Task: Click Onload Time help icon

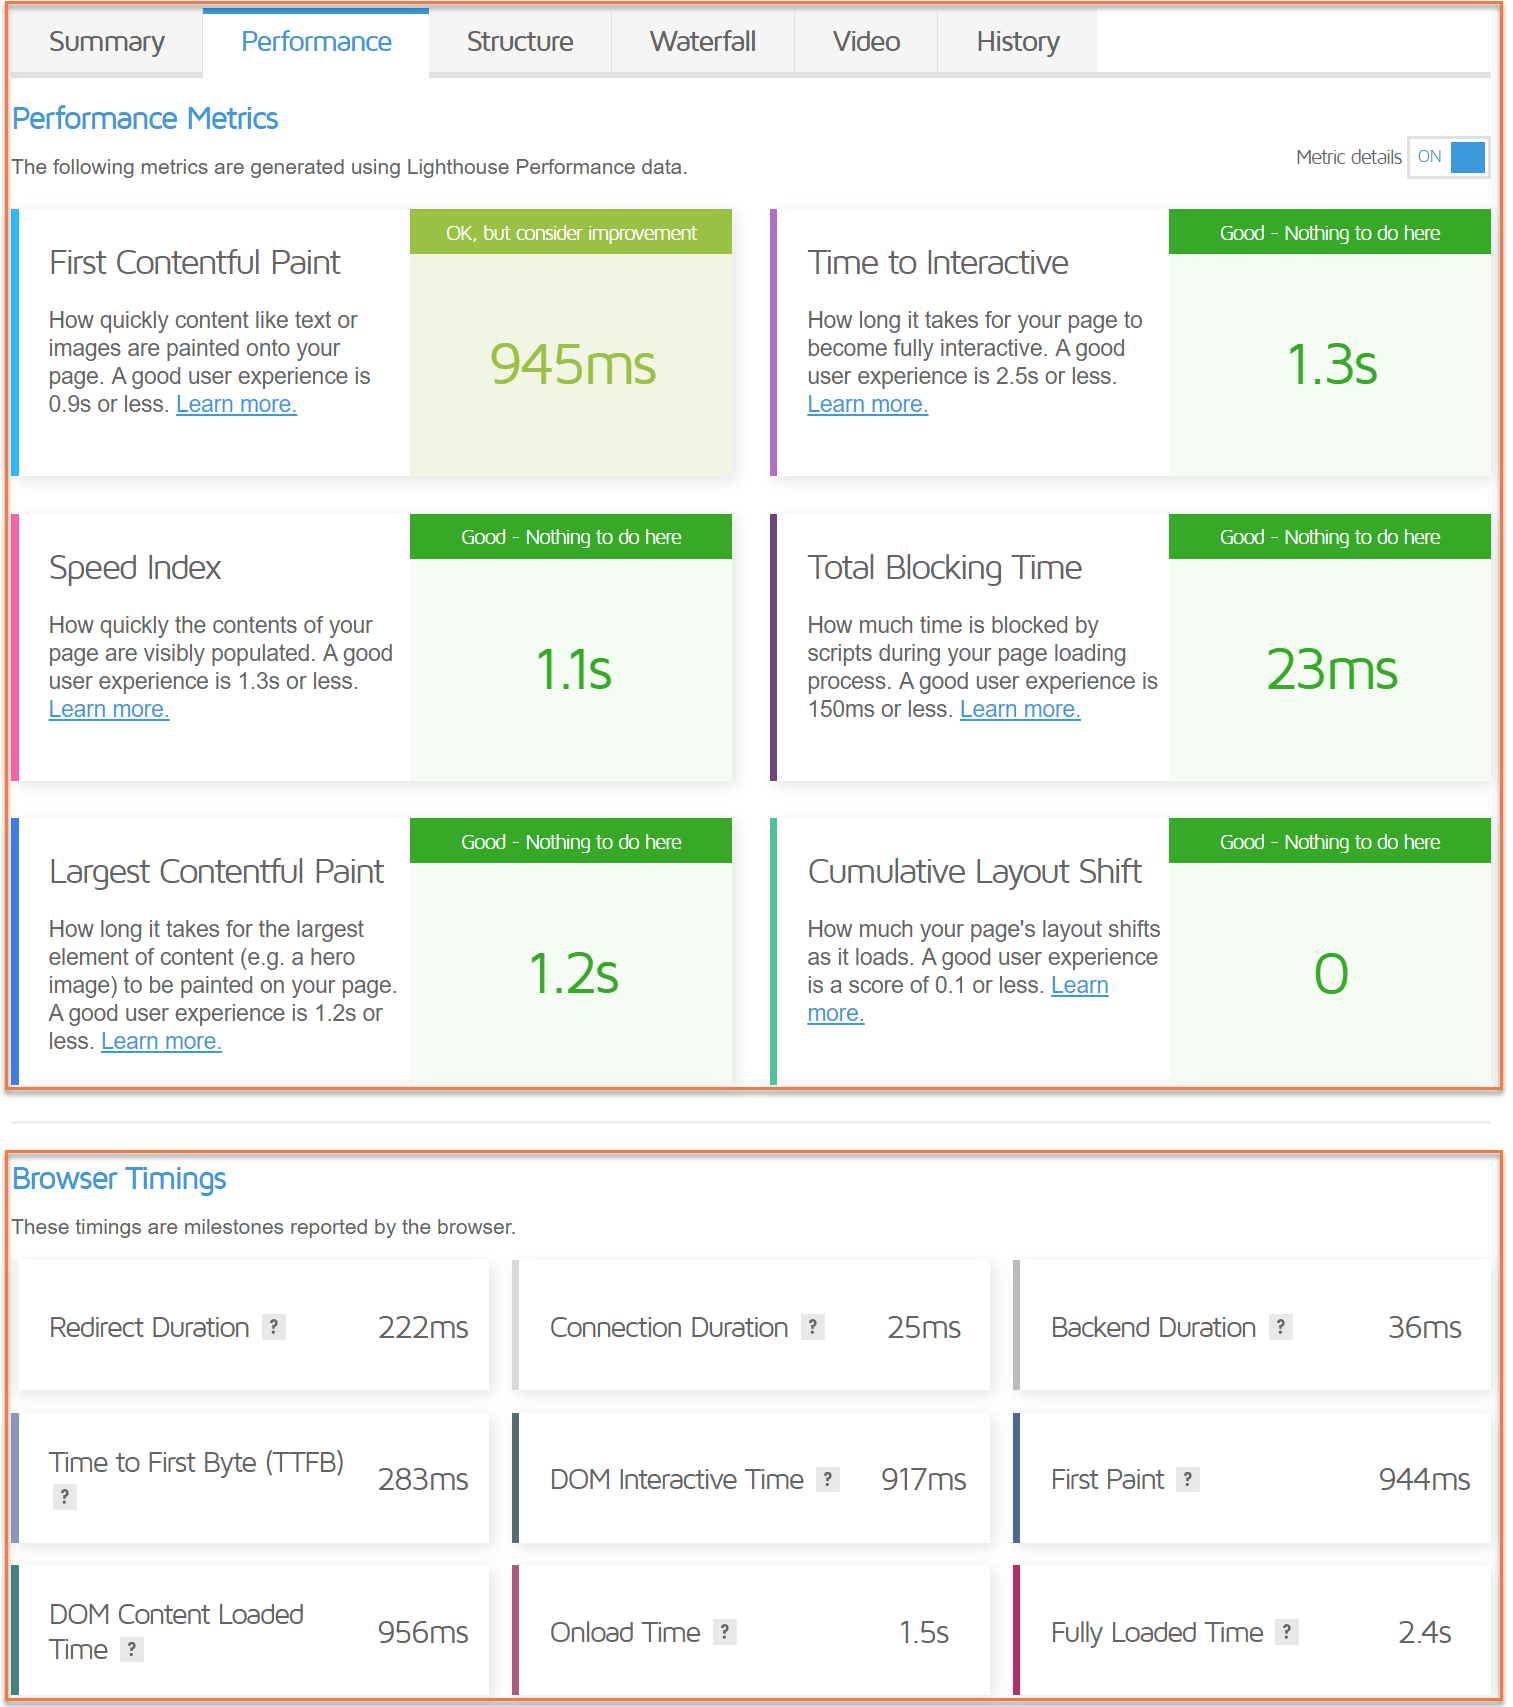Action: [x=725, y=1632]
